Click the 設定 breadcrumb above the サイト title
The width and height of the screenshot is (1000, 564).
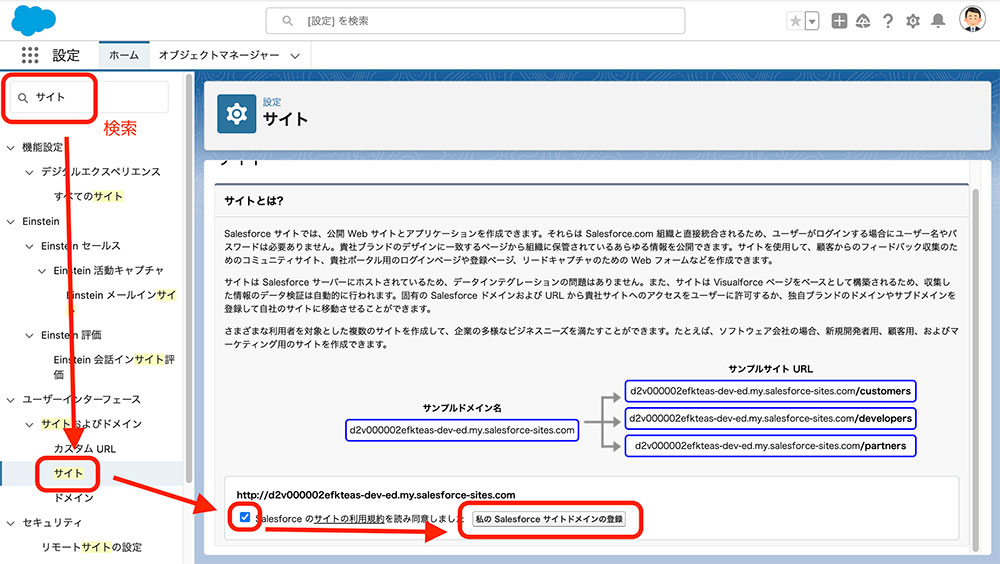point(272,101)
